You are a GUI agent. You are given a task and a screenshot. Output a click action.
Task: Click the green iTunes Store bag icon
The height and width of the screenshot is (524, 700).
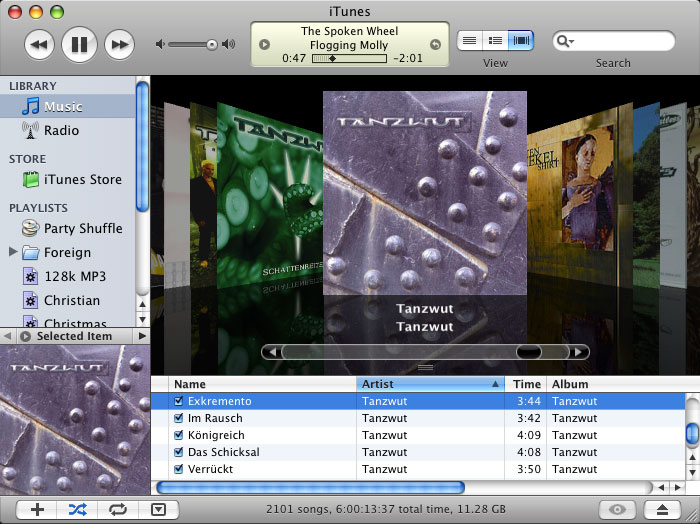coord(31,179)
